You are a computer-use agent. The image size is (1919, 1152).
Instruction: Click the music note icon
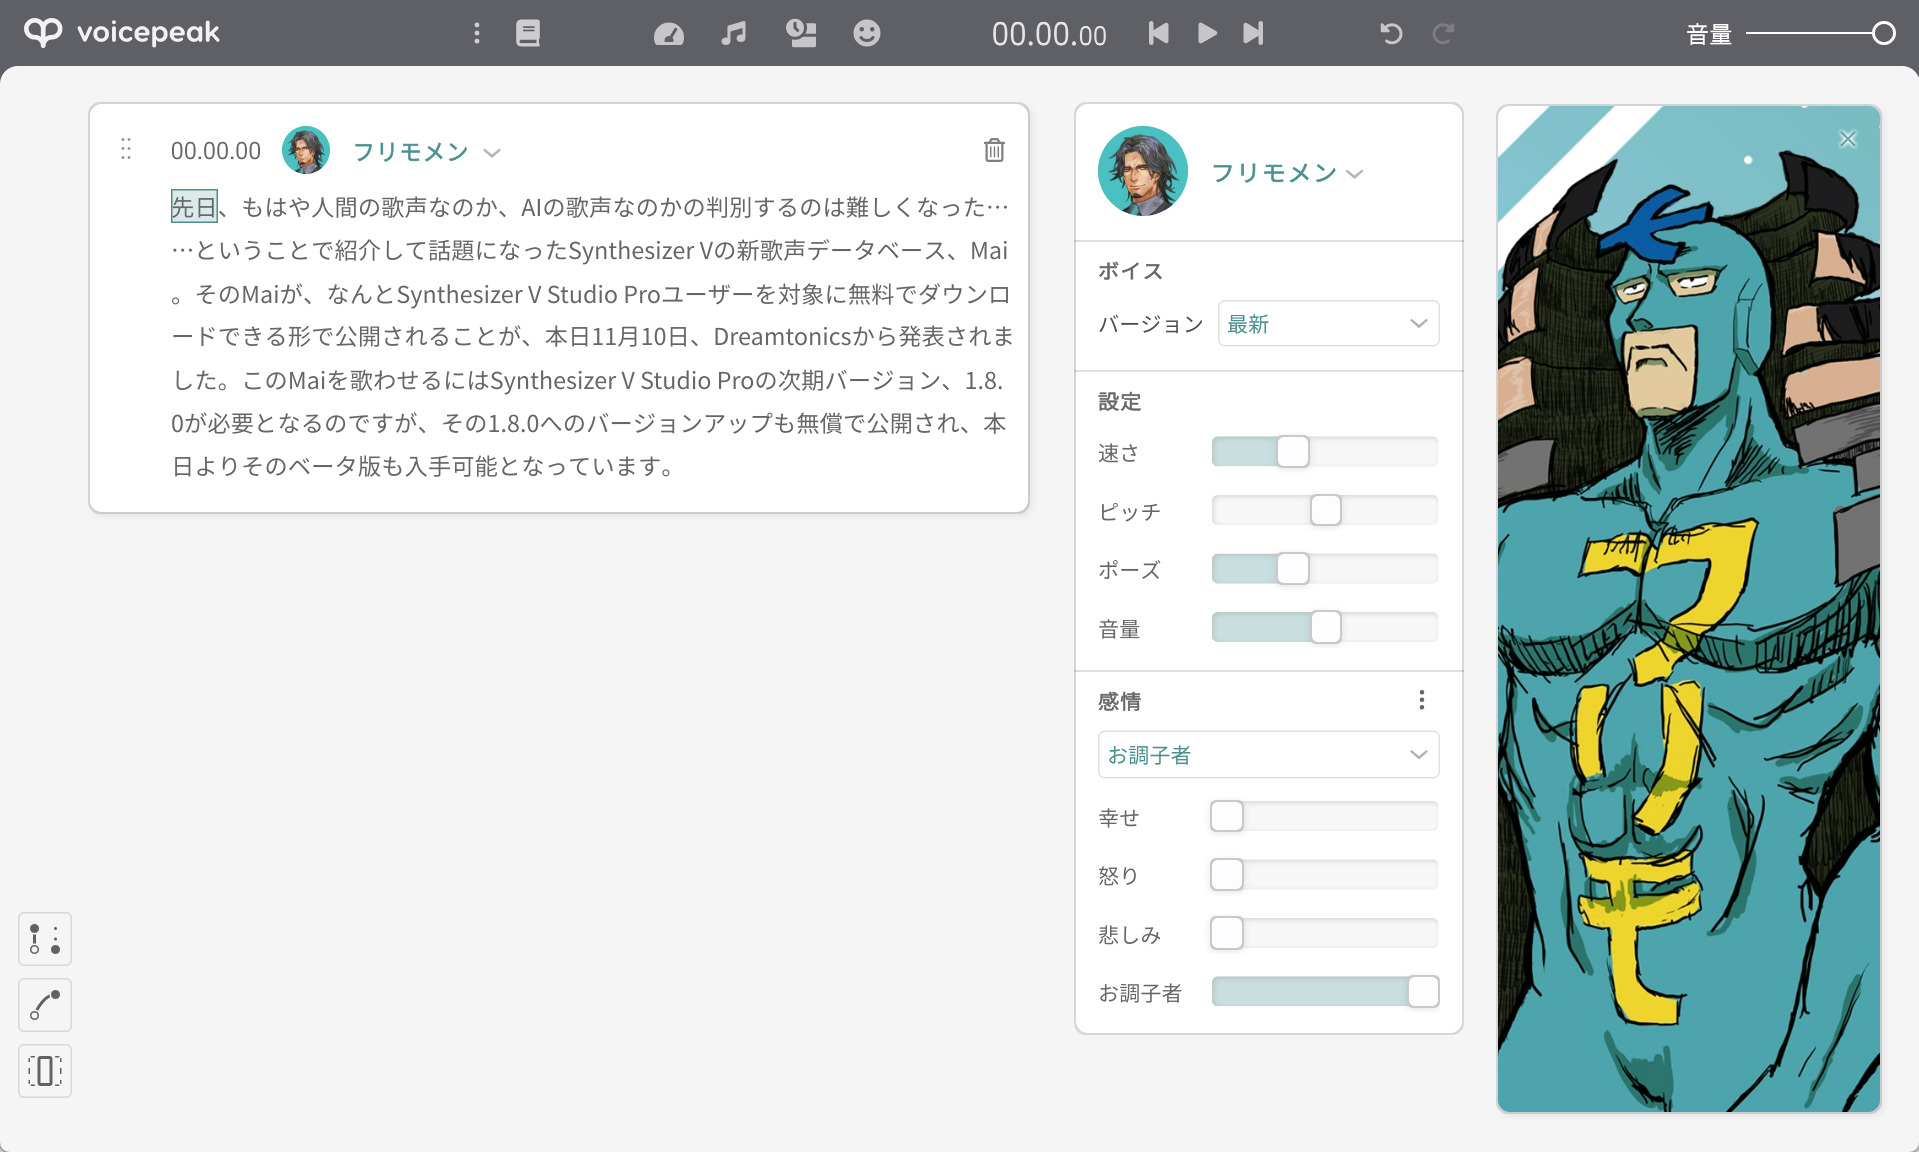pyautogui.click(x=734, y=33)
